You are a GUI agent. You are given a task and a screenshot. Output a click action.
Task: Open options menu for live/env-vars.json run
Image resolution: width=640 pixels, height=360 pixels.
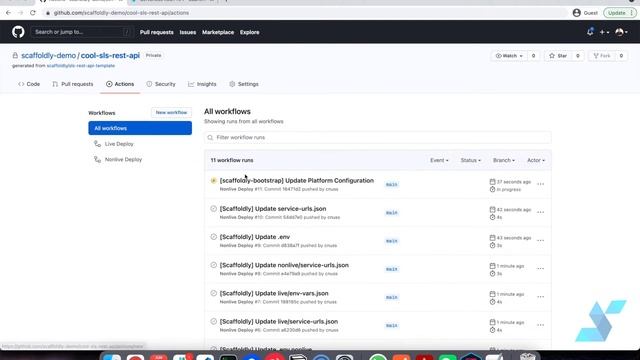click(x=540, y=297)
